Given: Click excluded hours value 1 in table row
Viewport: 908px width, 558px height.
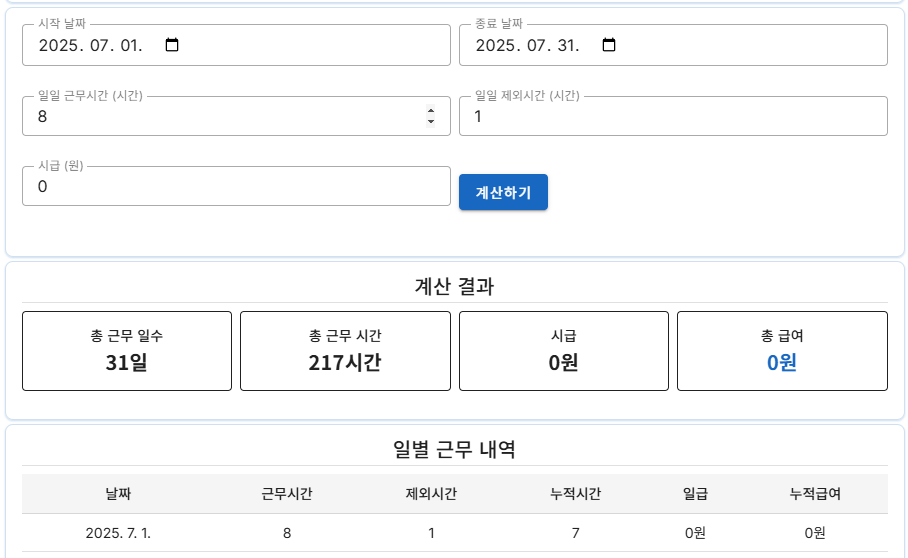Looking at the screenshot, I should pyautogui.click(x=431, y=533).
